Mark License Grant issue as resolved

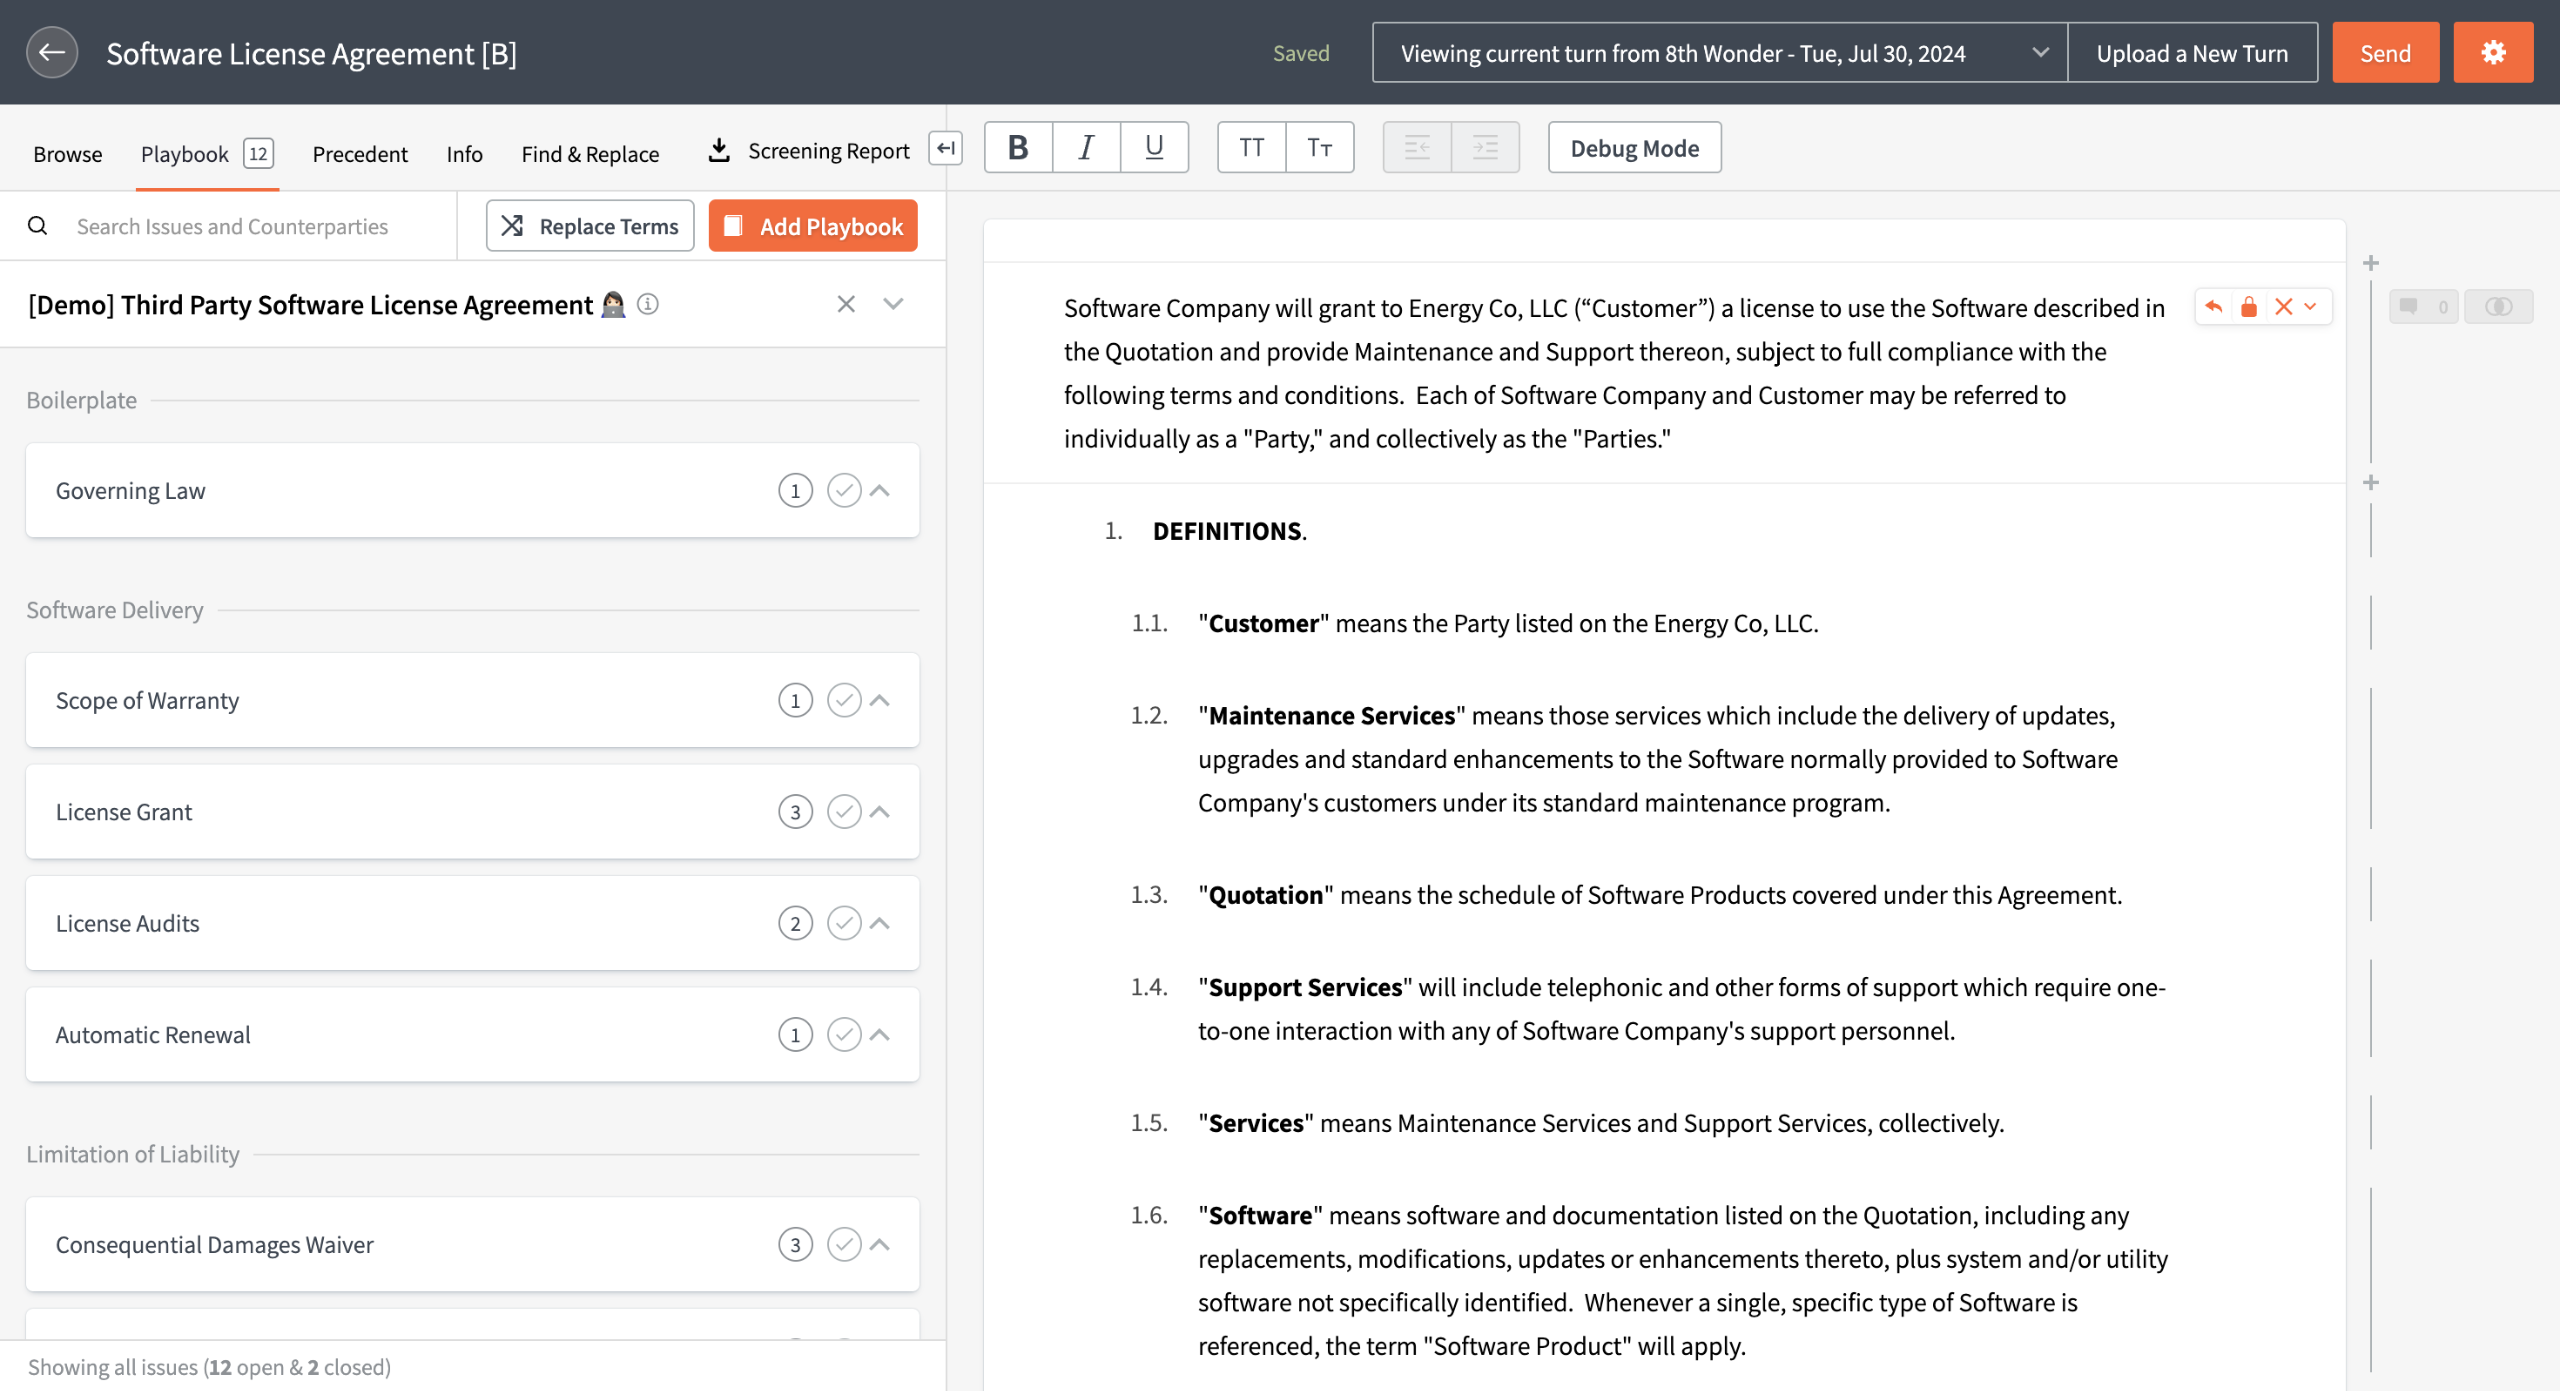point(844,812)
